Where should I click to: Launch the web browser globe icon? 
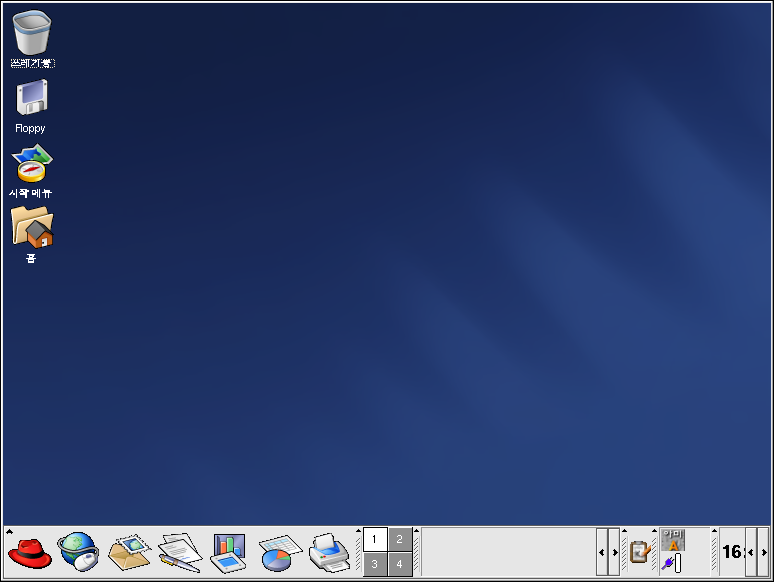pos(78,552)
